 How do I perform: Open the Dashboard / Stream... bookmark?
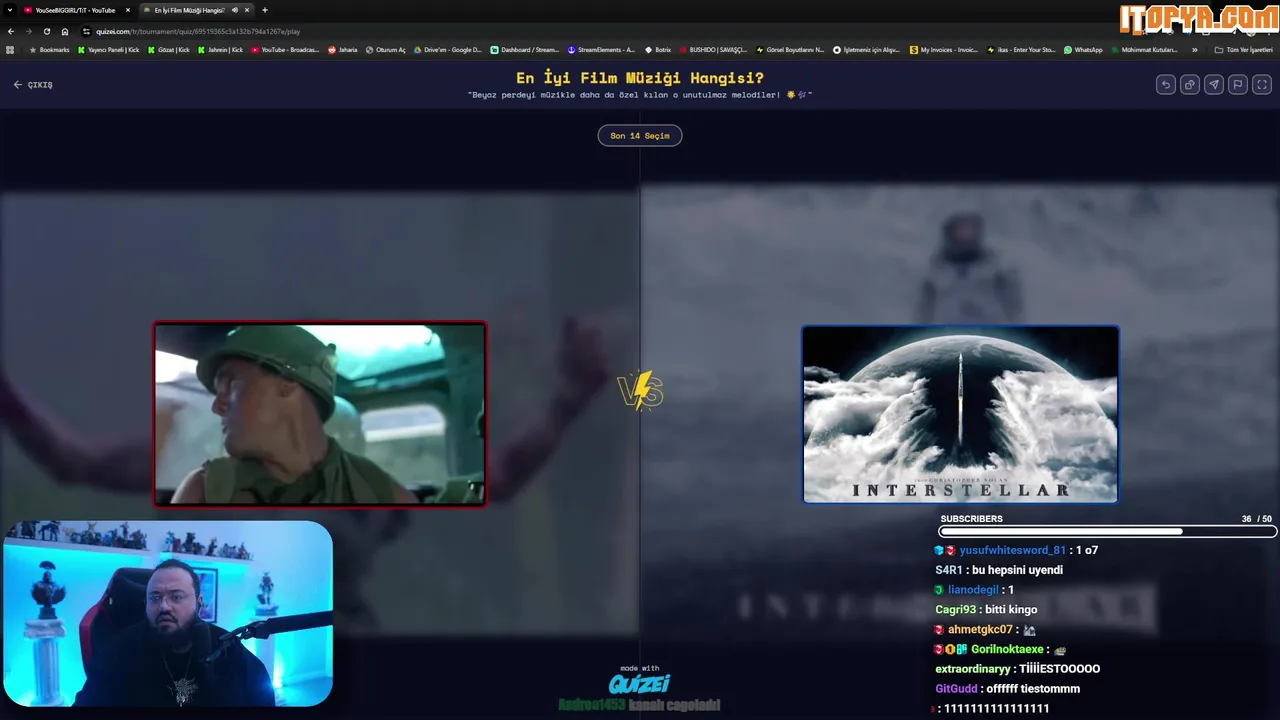pyautogui.click(x=524, y=50)
